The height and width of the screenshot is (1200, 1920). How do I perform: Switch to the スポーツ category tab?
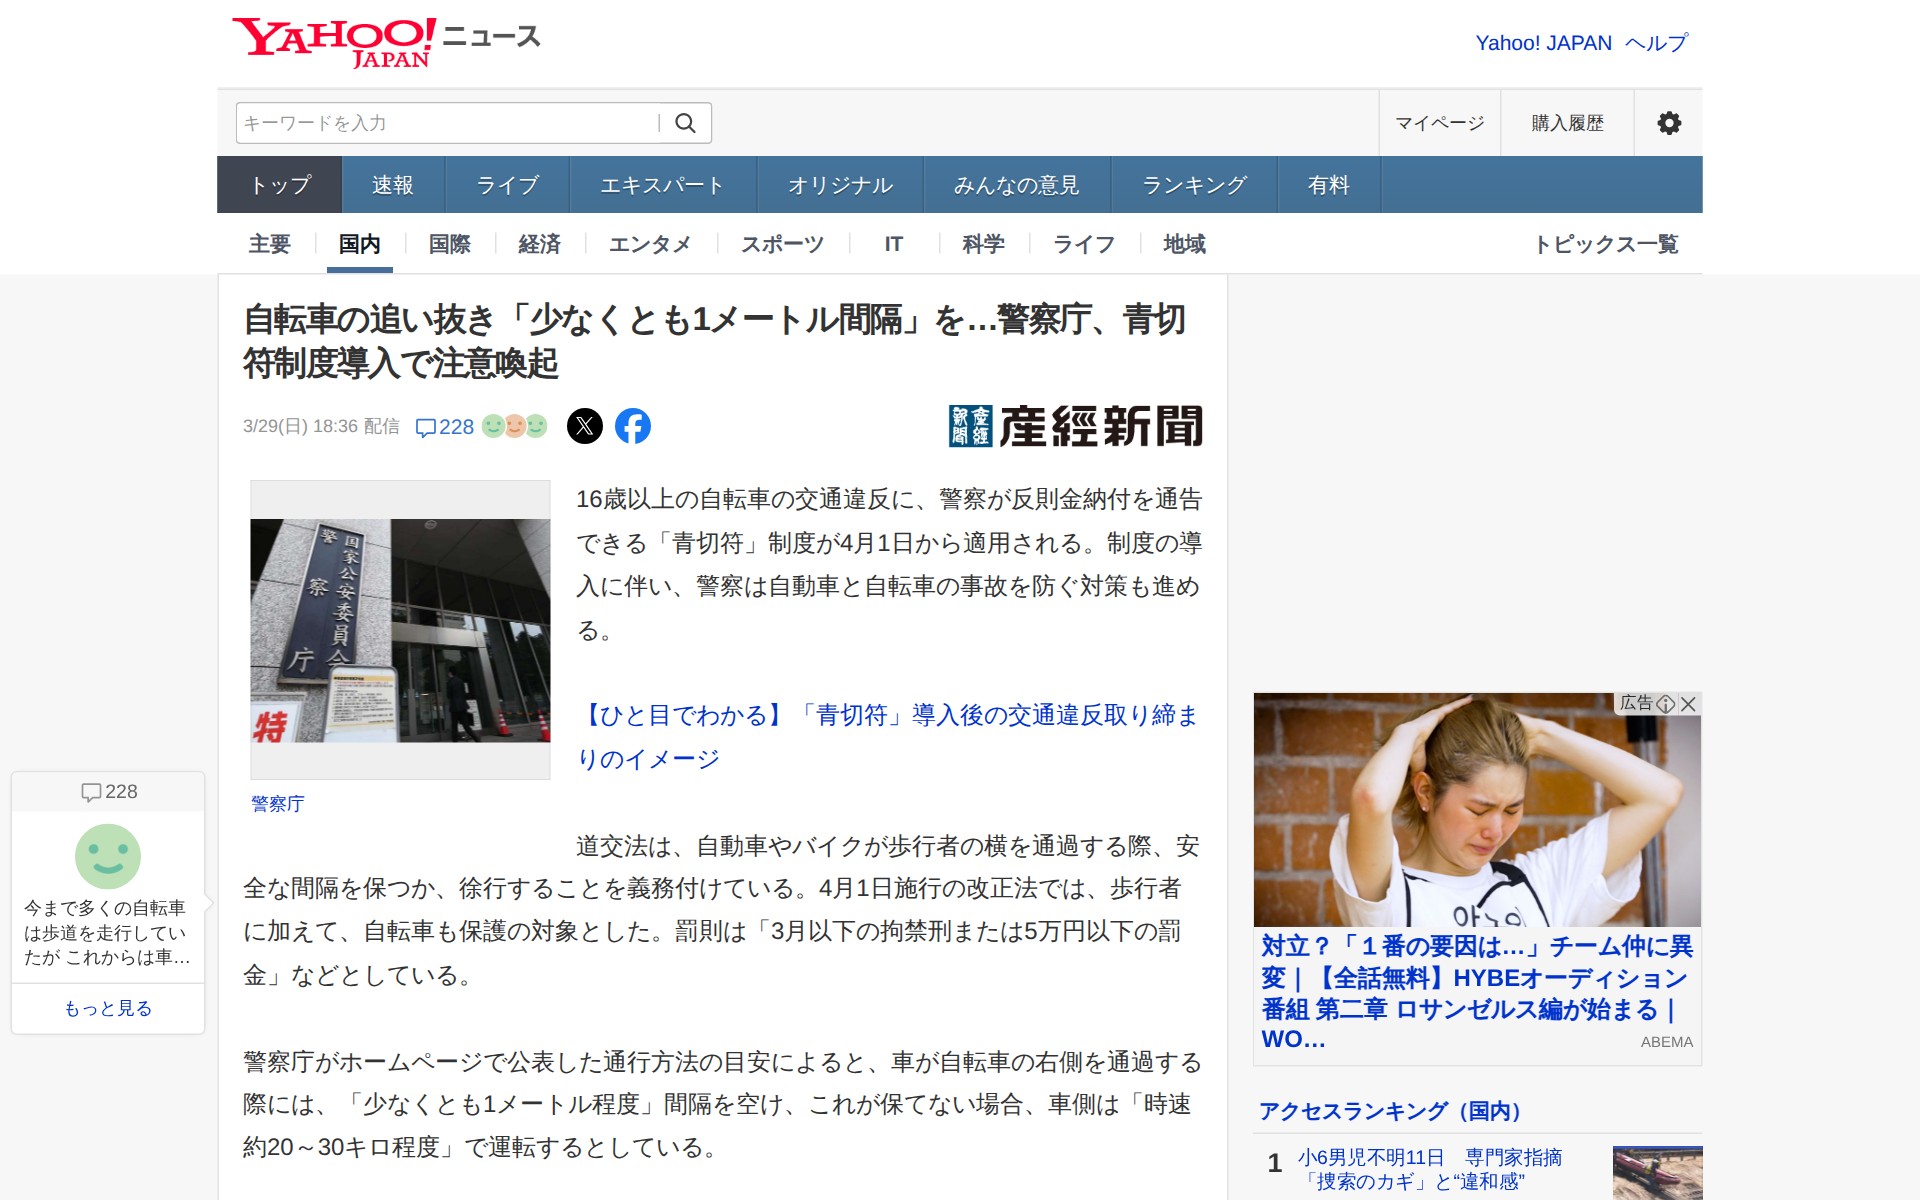(x=781, y=243)
